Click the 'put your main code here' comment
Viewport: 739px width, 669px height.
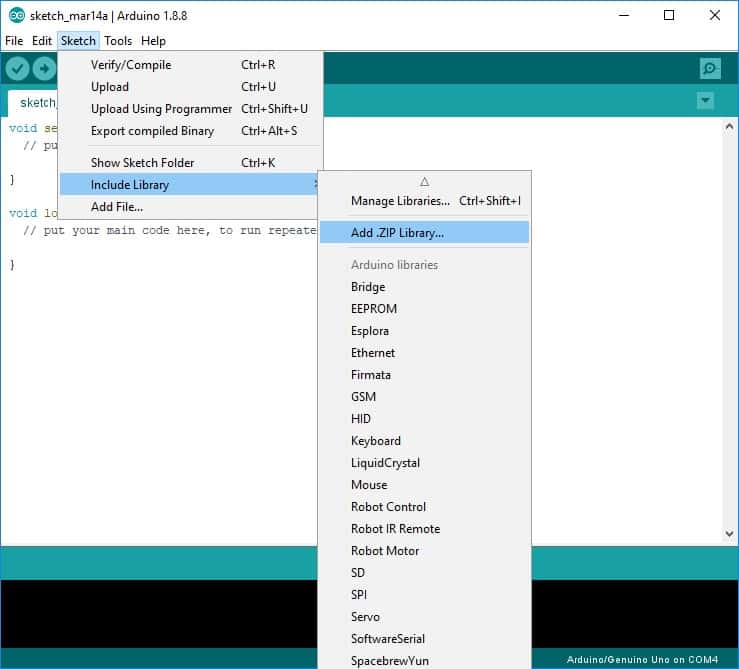(x=170, y=231)
